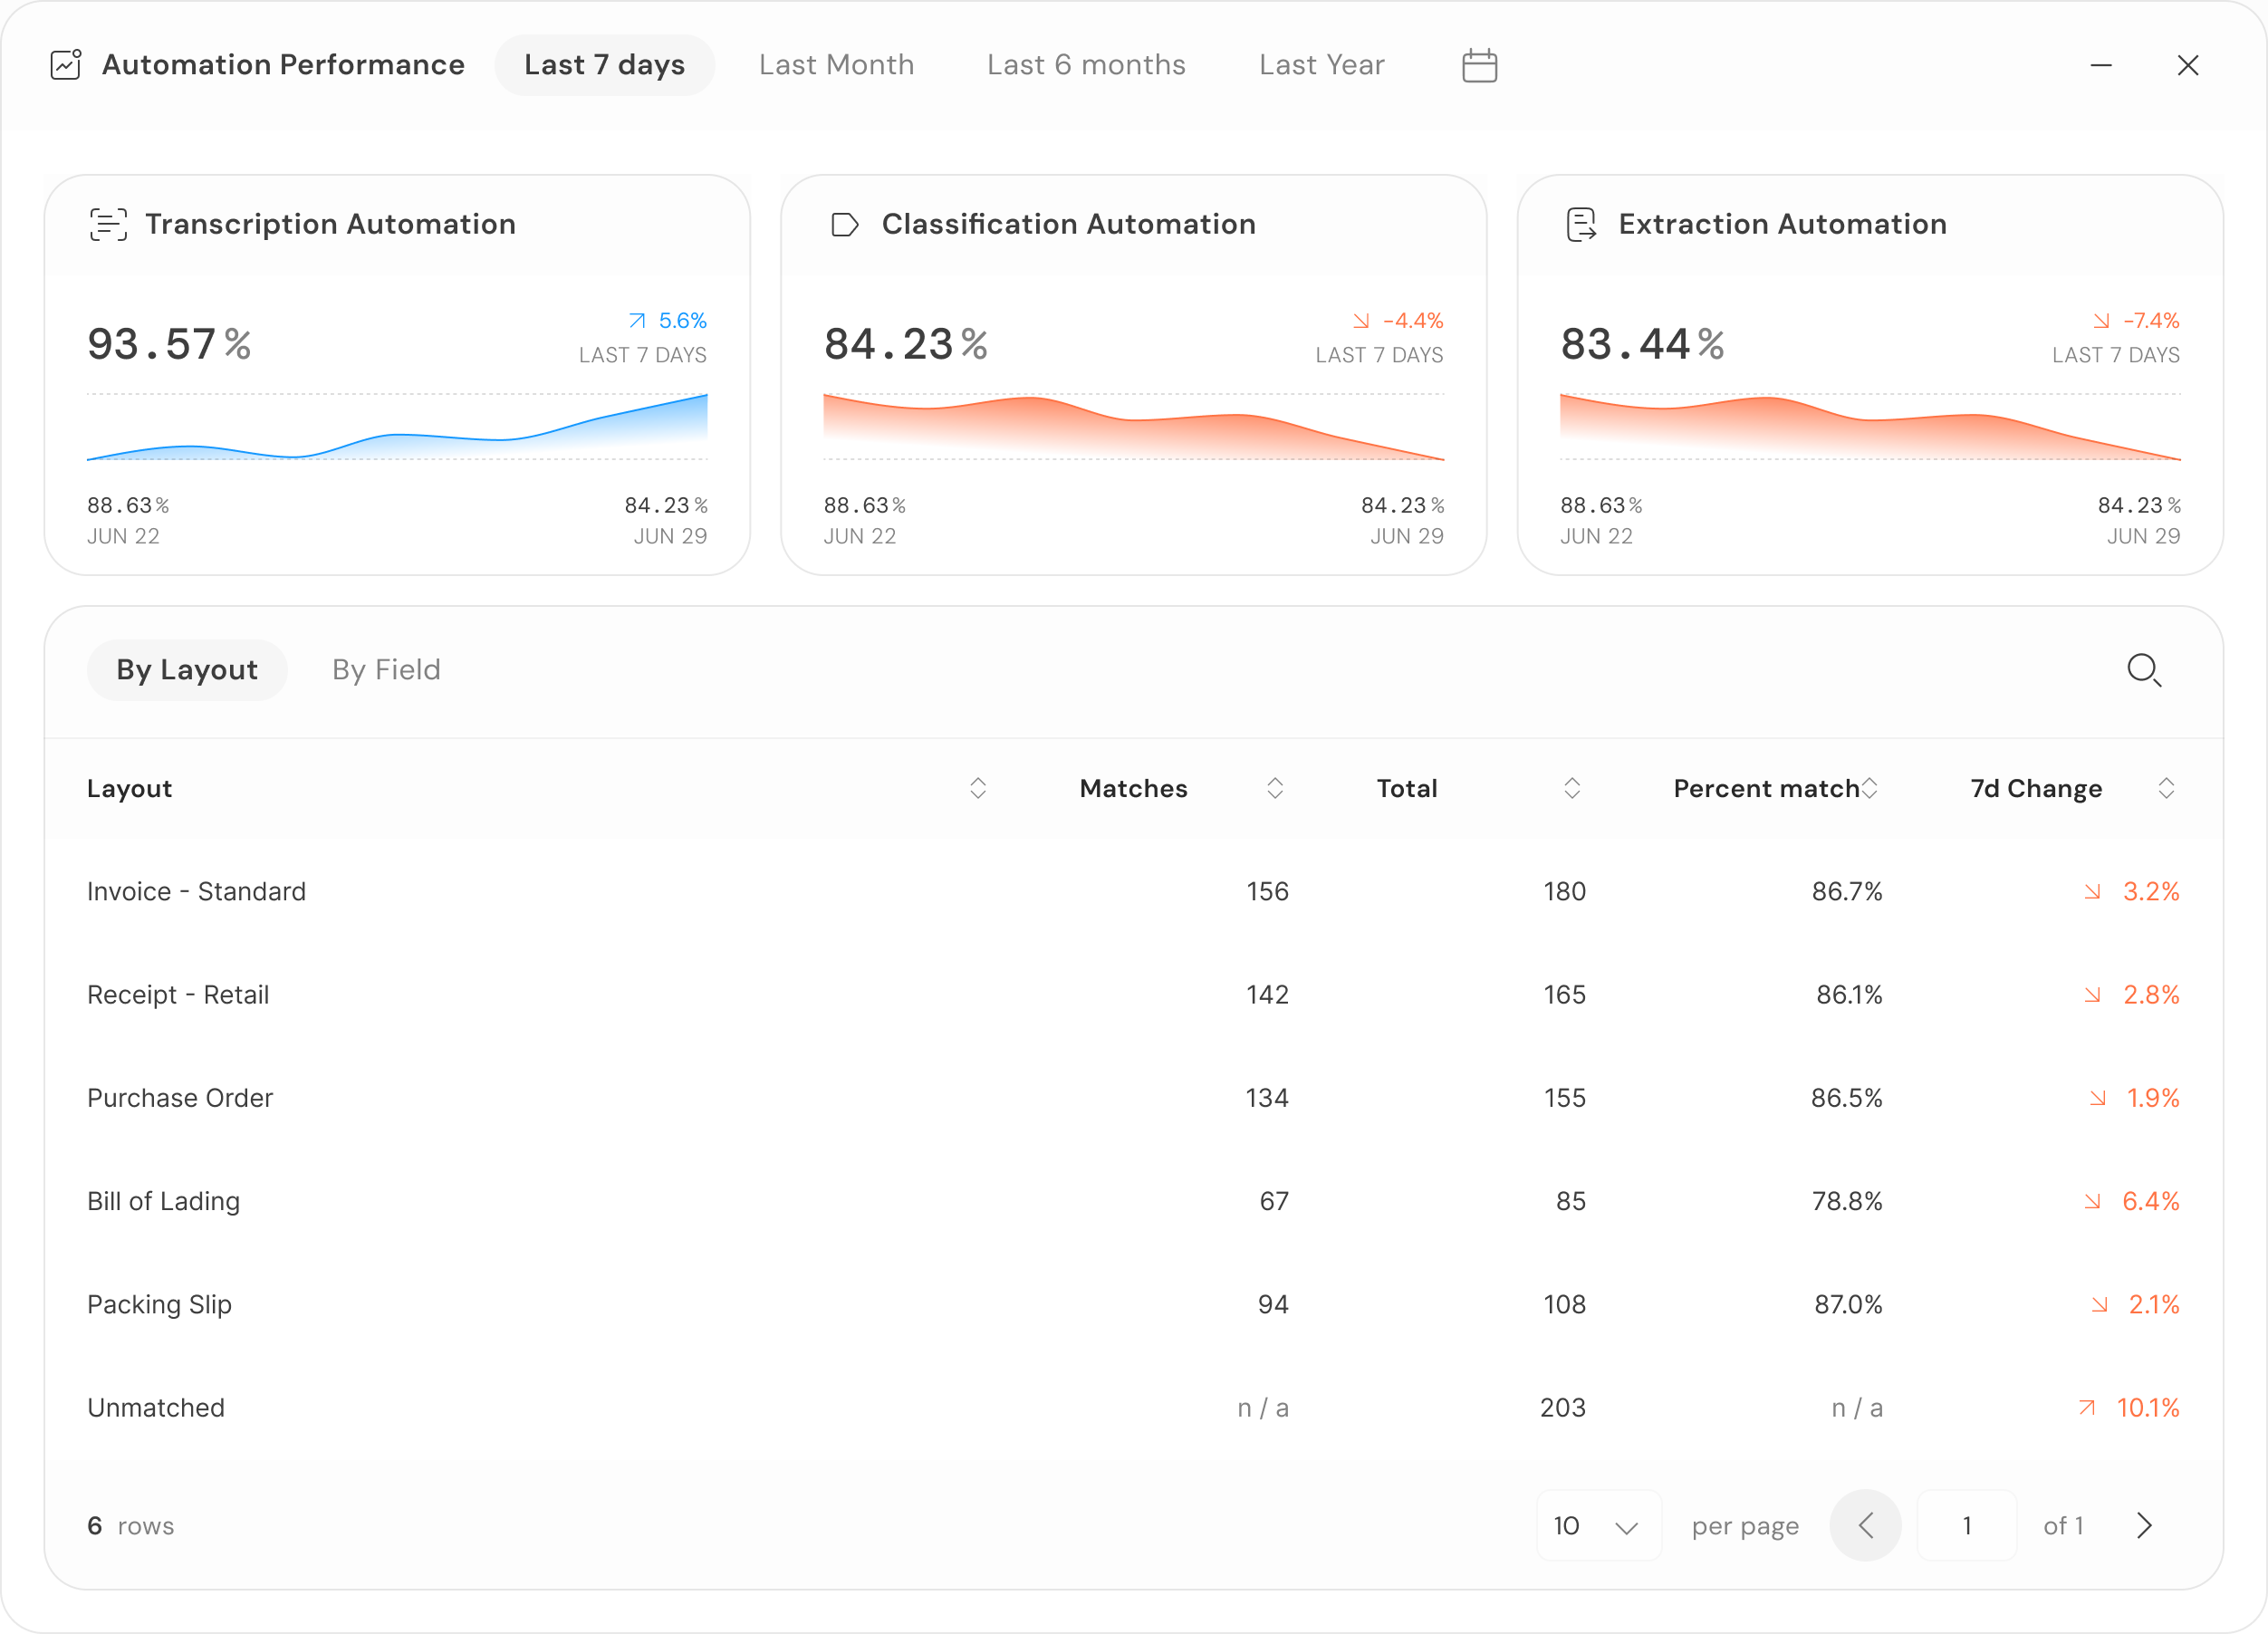Image resolution: width=2268 pixels, height=1634 pixels.
Task: Click the Extraction Automation document icon
Action: [1581, 224]
